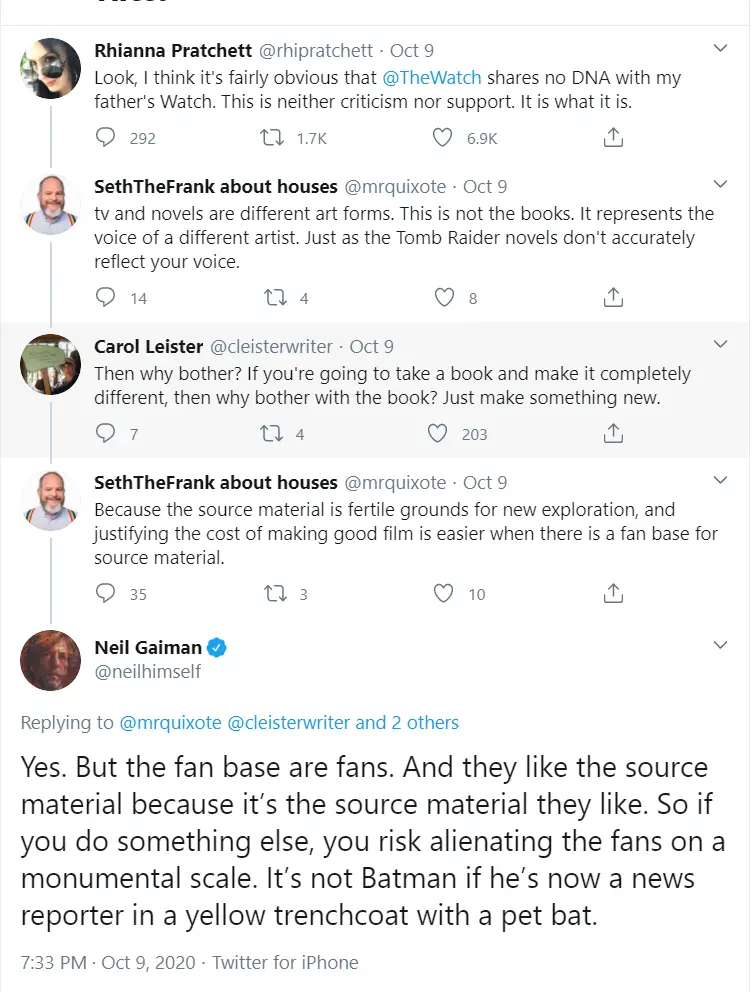Expand options menu for Carol Leister's tweet

click(x=720, y=344)
